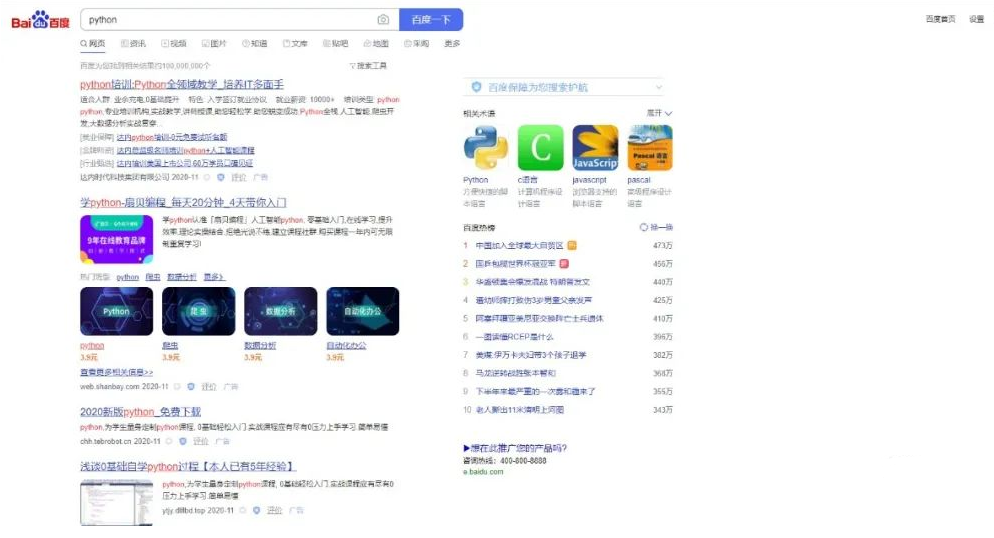Click the green C语言 icon
The image size is (994, 538).
540,149
